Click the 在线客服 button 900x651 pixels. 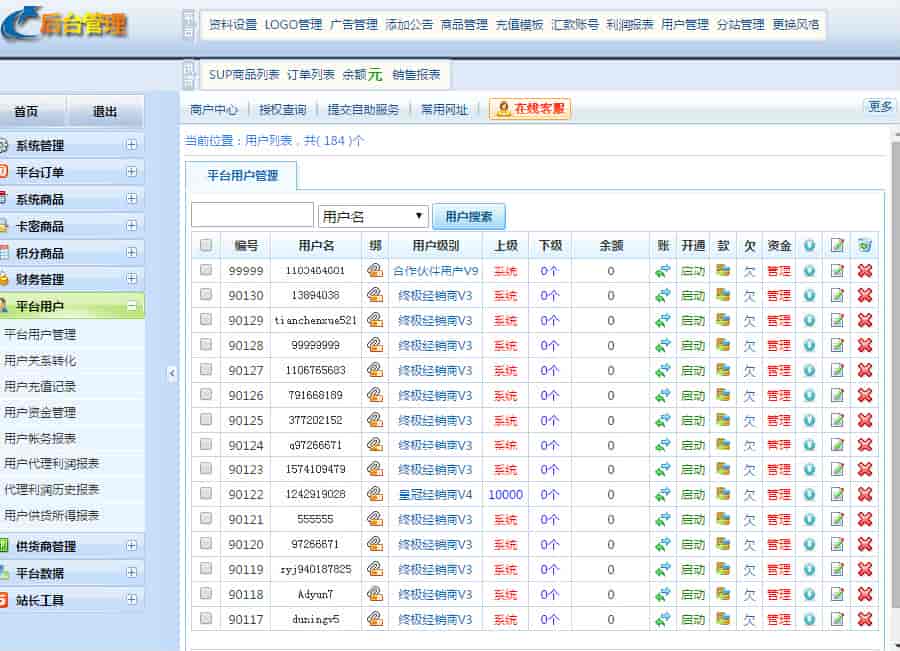[530, 109]
